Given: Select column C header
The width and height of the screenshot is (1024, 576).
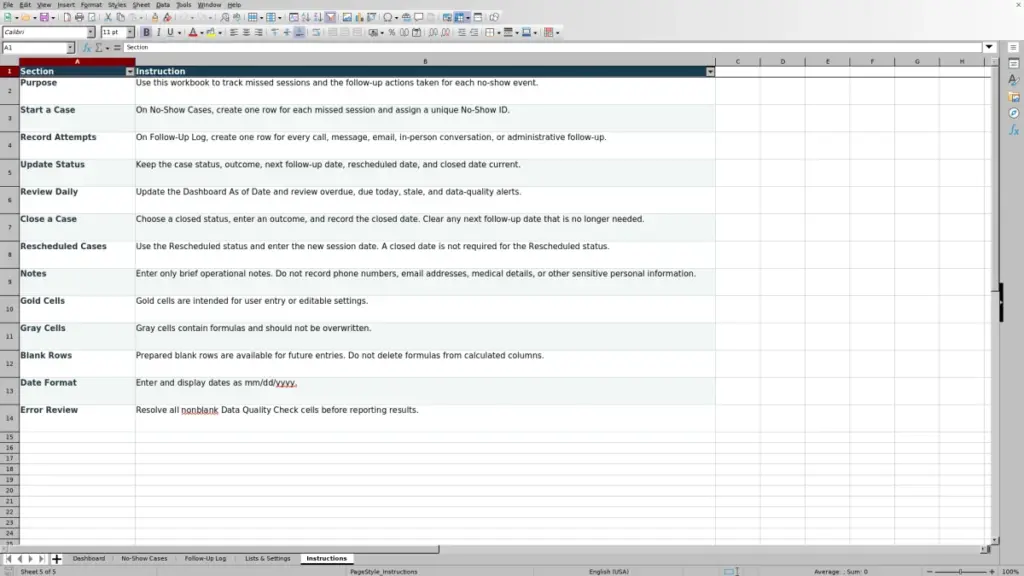Looking at the screenshot, I should (x=738, y=61).
